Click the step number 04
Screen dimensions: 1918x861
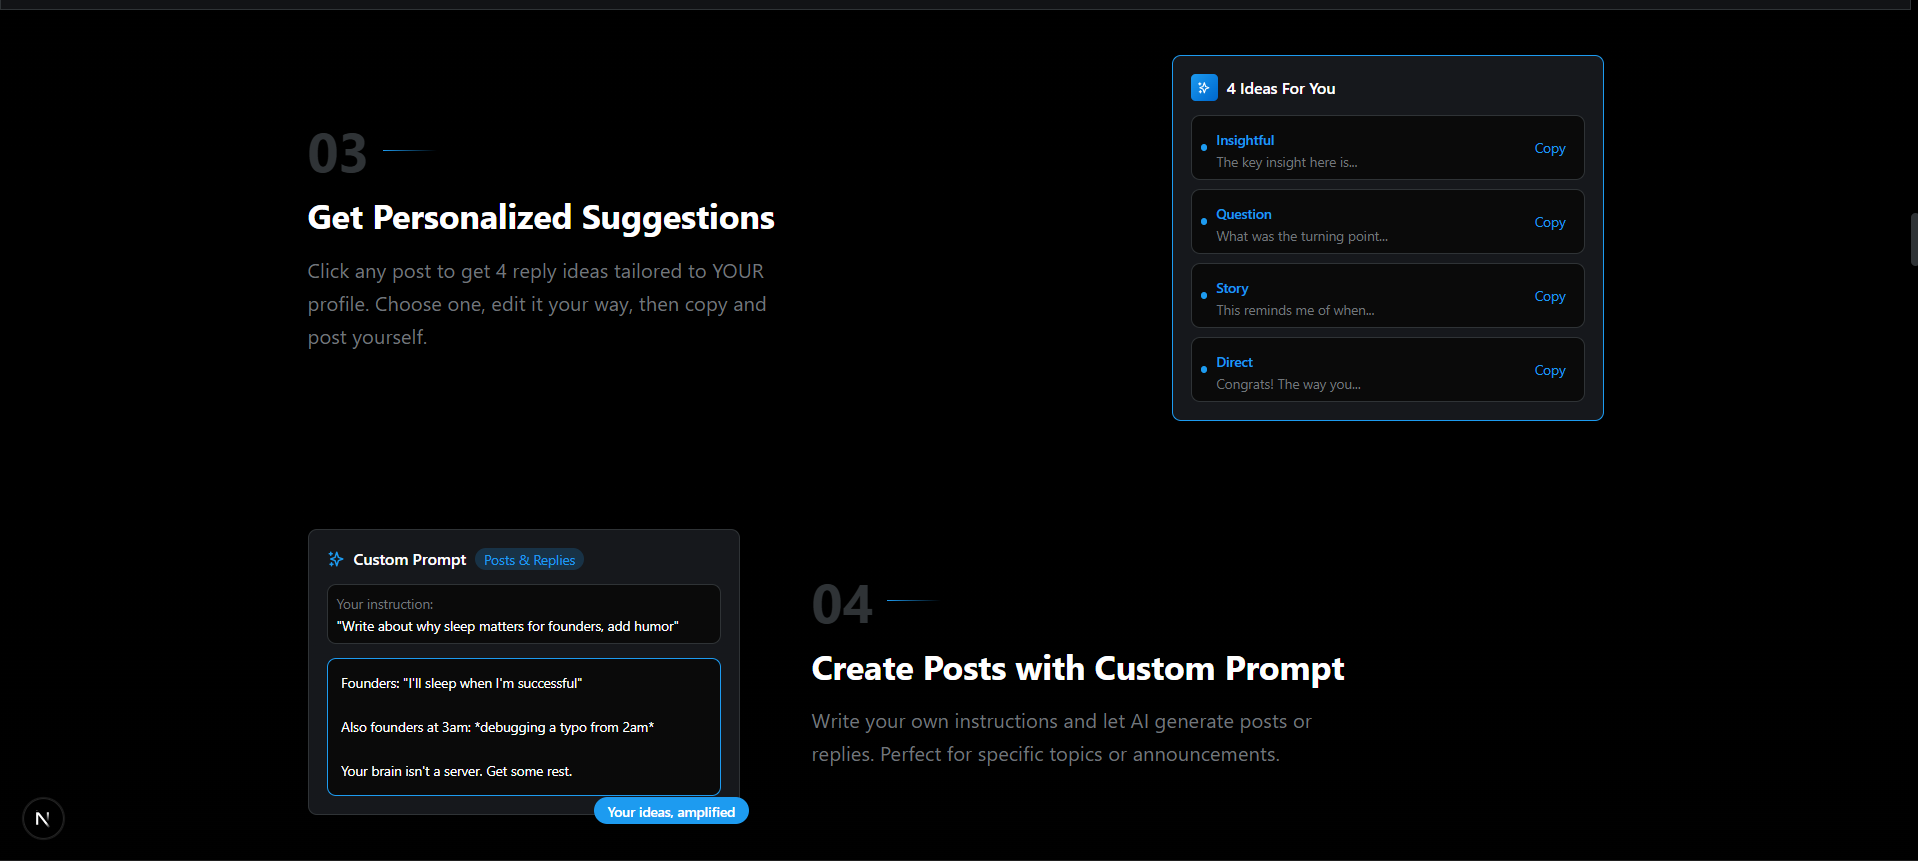tap(842, 605)
